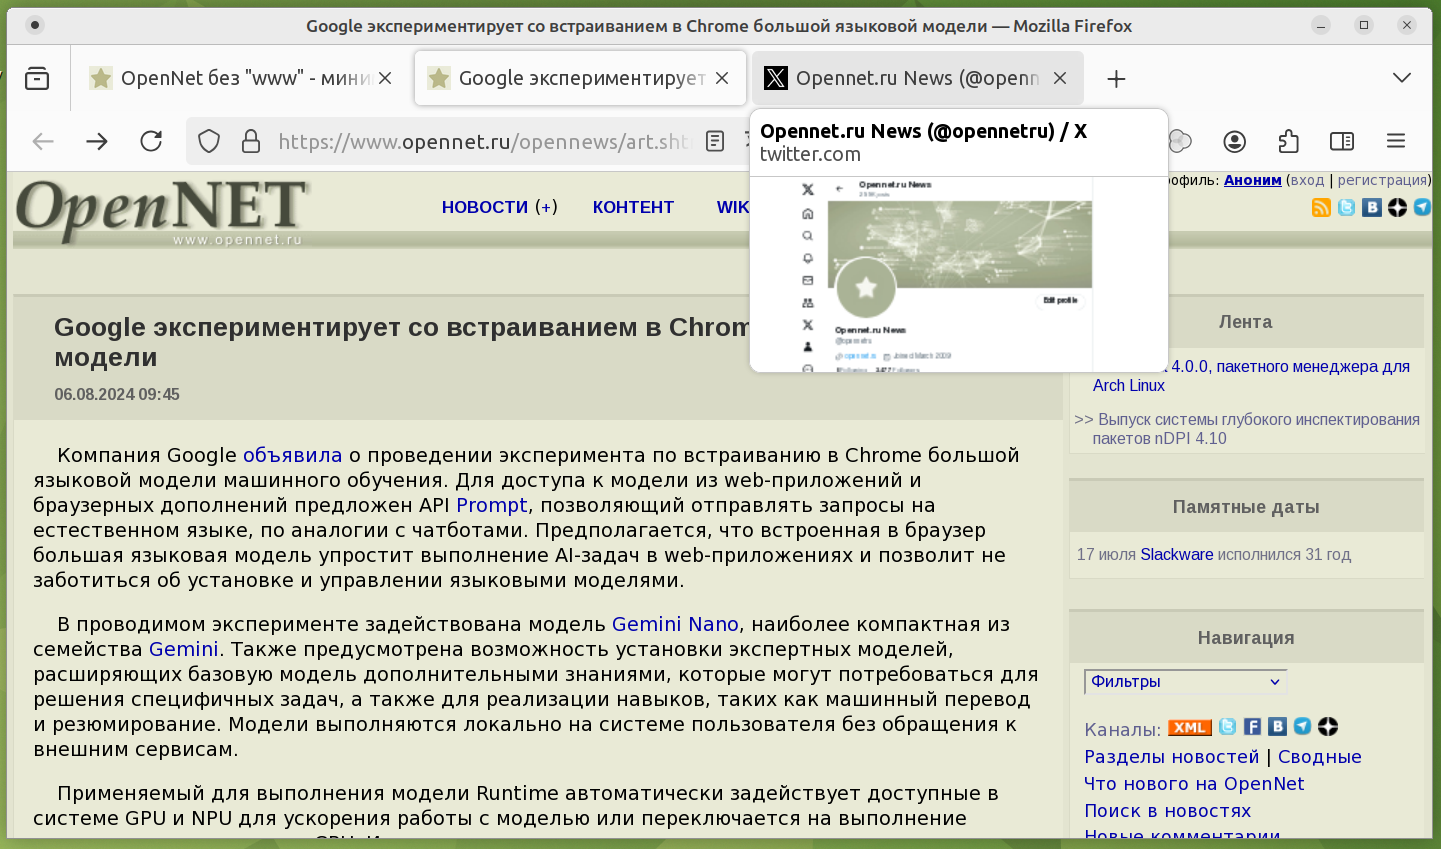Image resolution: width=1441 pixels, height=849 pixels.
Task: Go forward one page
Action: [97, 141]
